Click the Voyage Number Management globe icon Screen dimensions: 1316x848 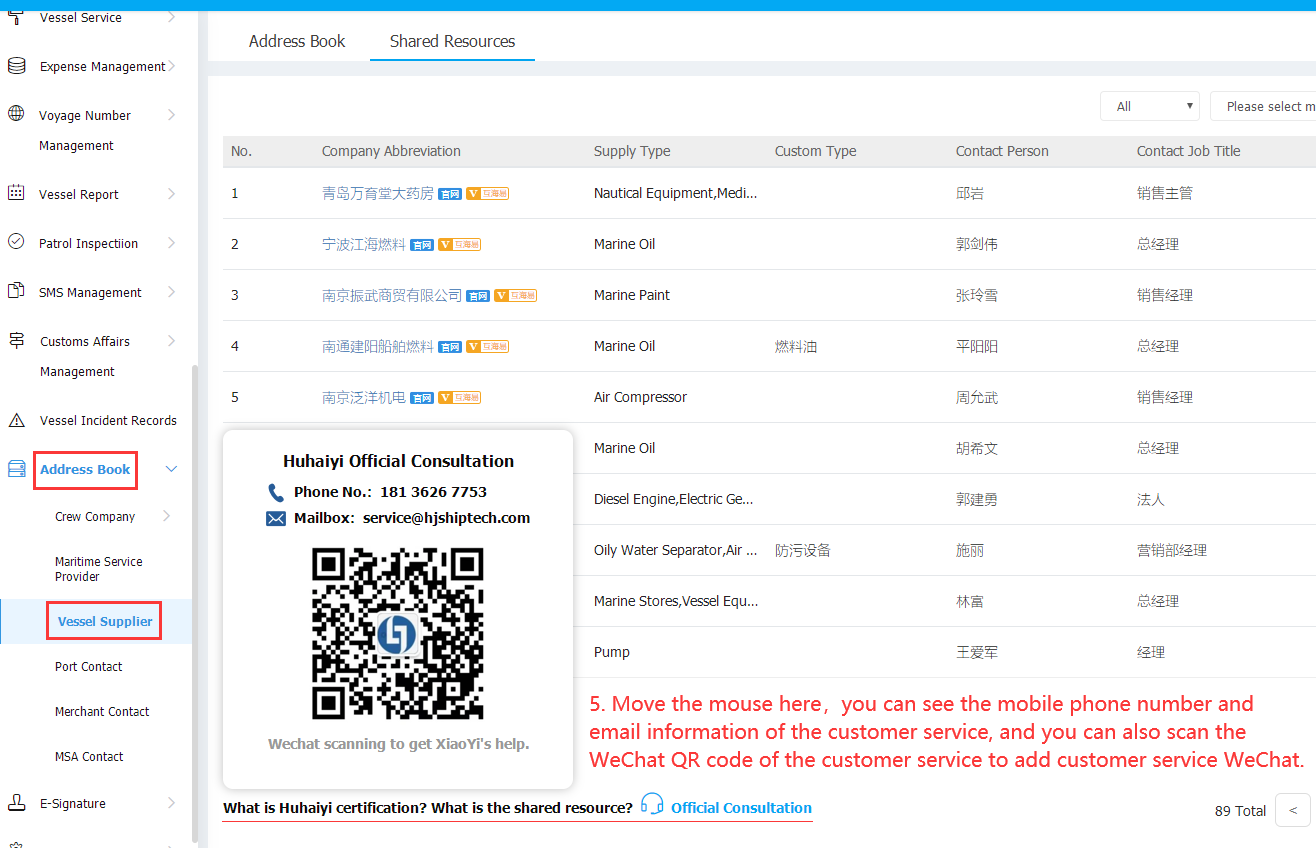[16, 113]
